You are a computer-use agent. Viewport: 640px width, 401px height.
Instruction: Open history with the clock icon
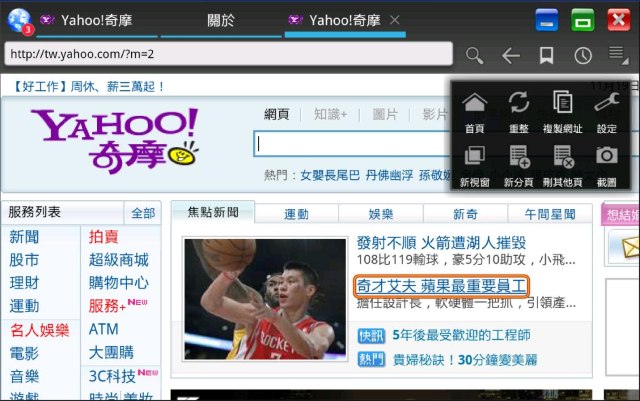coord(583,56)
